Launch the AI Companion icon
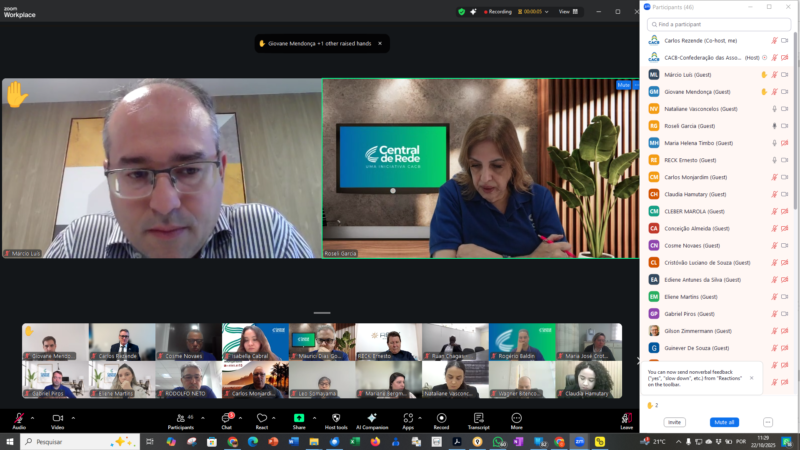This screenshot has width=800, height=450. tap(372, 420)
